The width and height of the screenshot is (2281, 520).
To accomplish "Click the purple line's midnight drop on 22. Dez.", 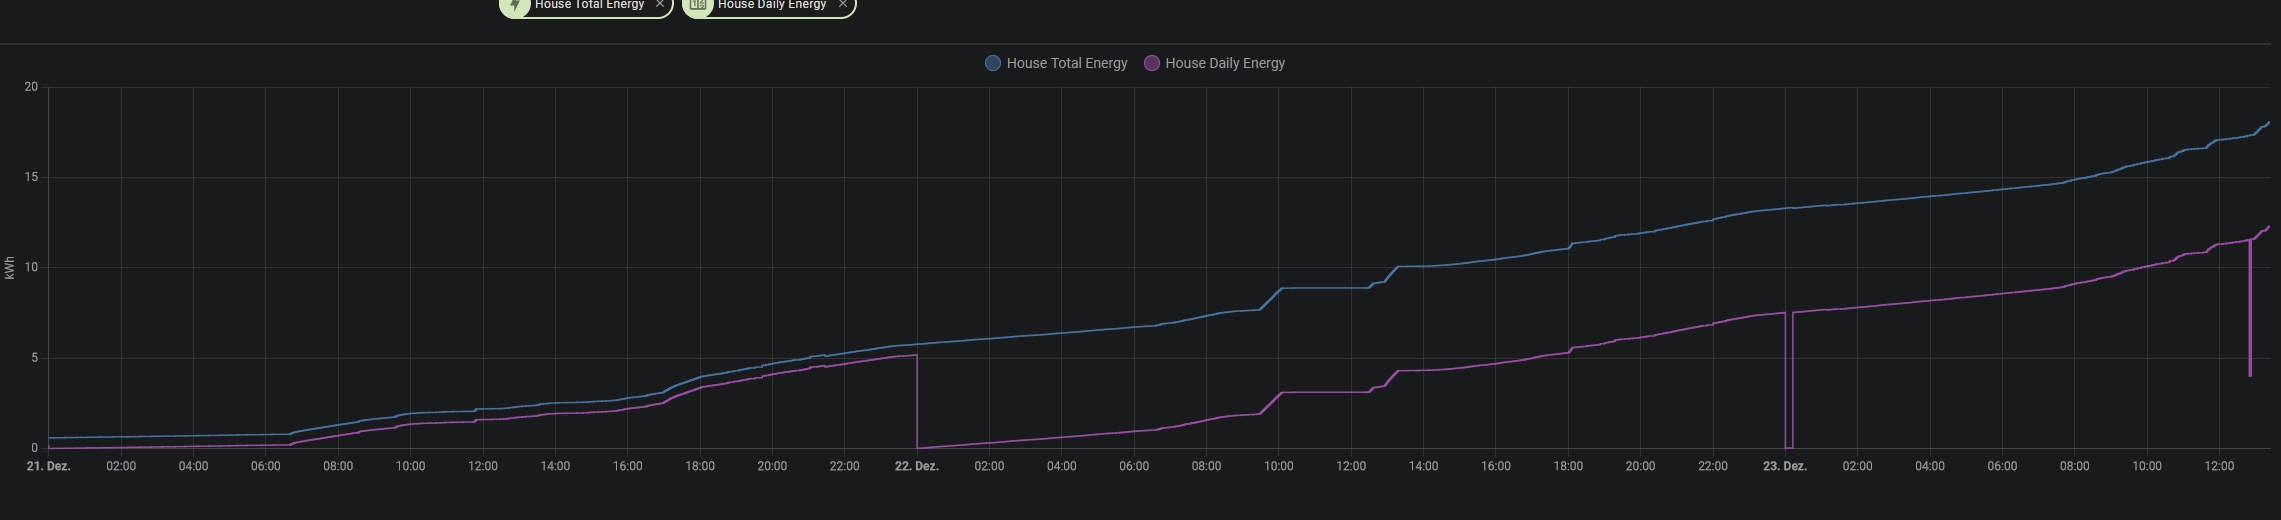I will coord(917,400).
